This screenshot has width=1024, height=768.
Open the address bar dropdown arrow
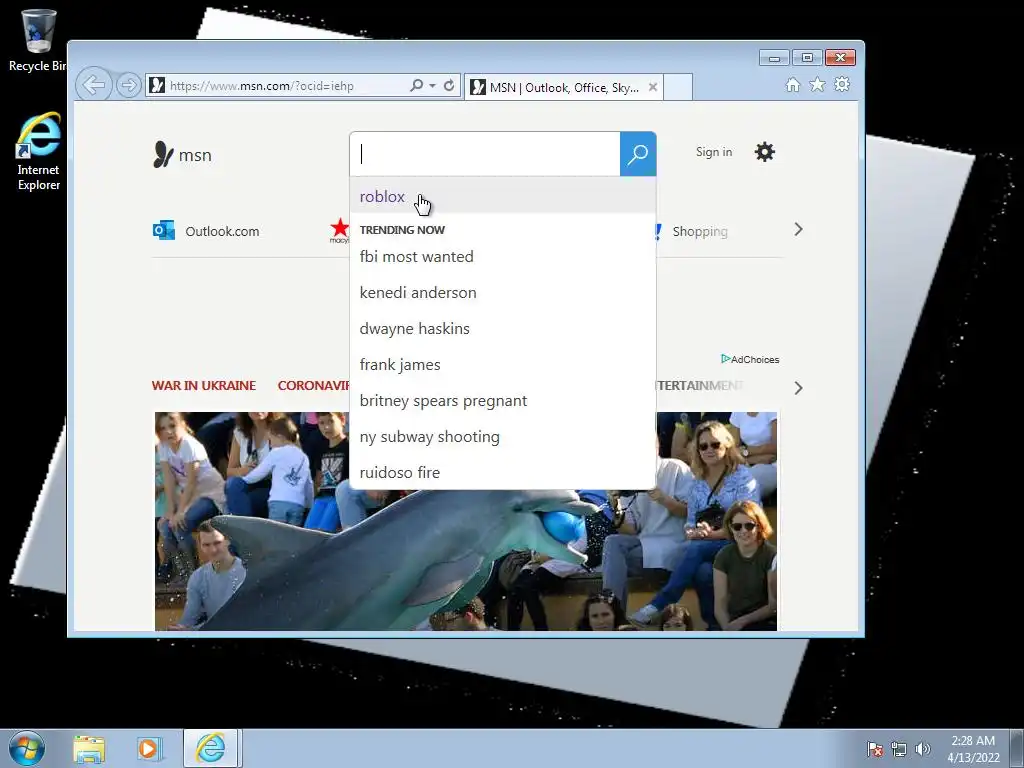432,86
